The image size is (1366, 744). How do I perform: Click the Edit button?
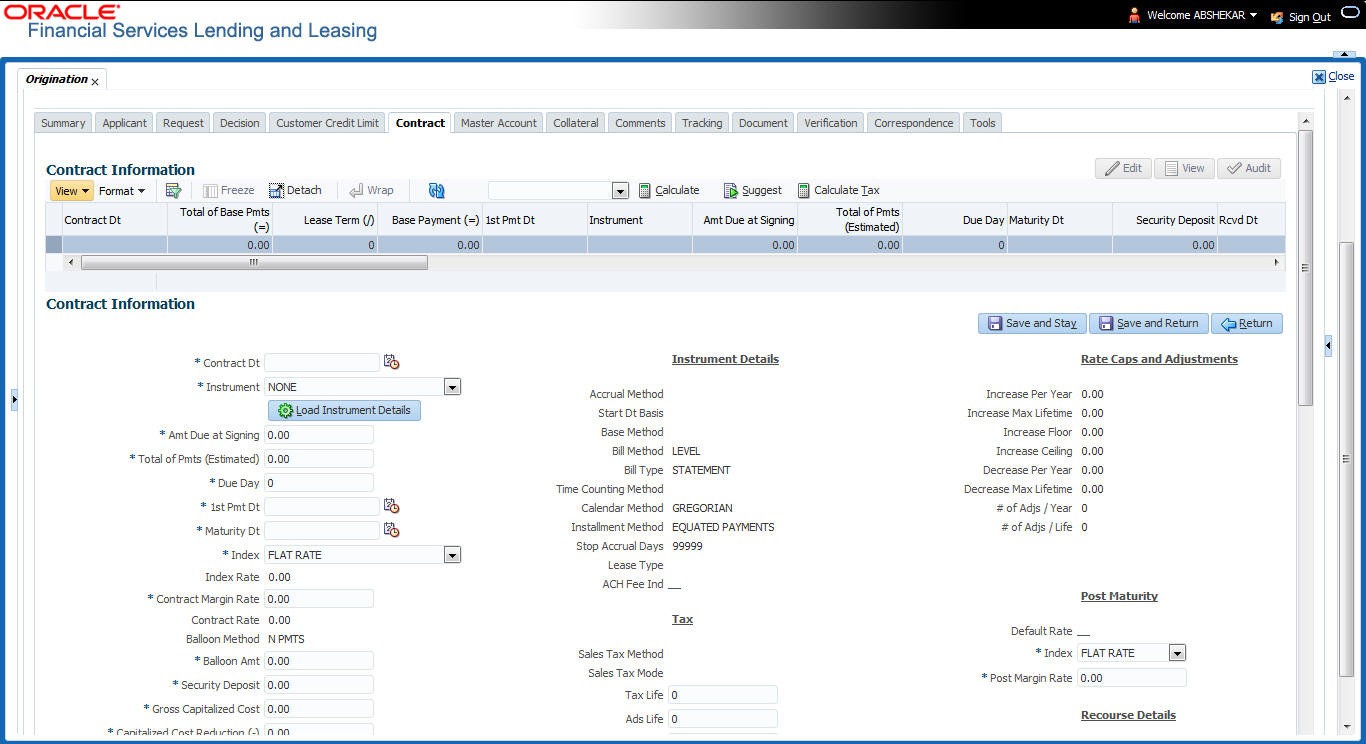coord(1123,168)
